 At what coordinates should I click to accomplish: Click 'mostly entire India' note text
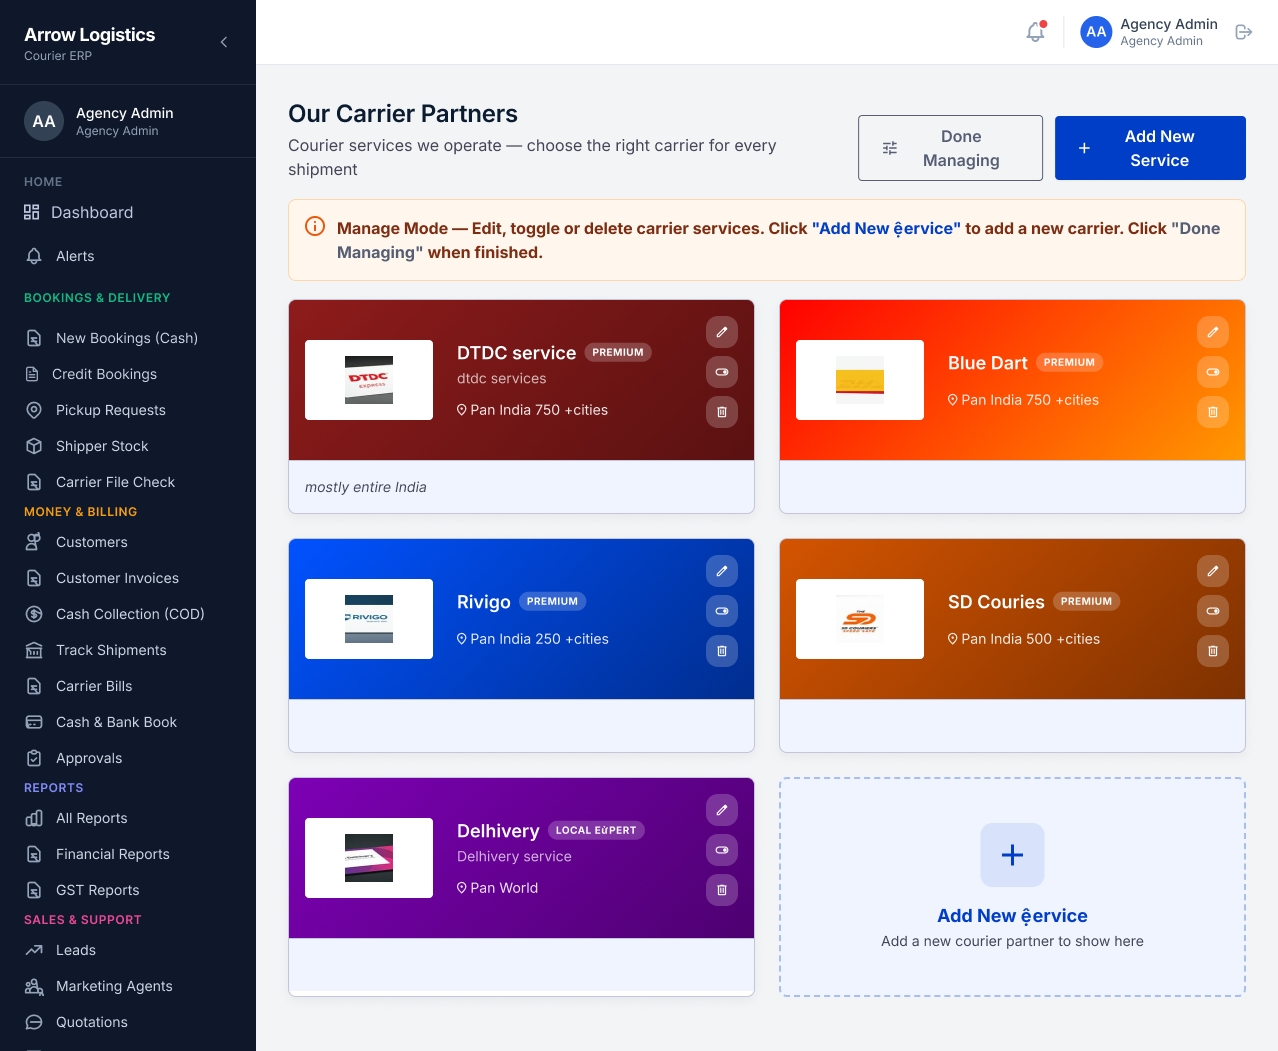point(366,487)
